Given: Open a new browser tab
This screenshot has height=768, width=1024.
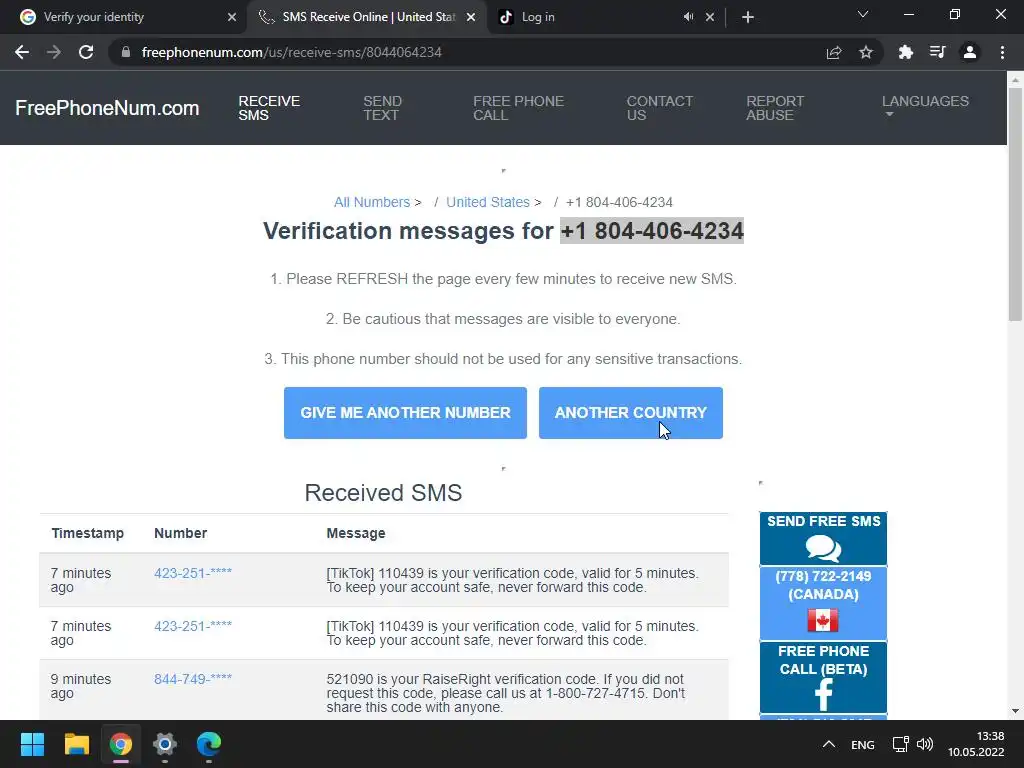Looking at the screenshot, I should coord(748,17).
